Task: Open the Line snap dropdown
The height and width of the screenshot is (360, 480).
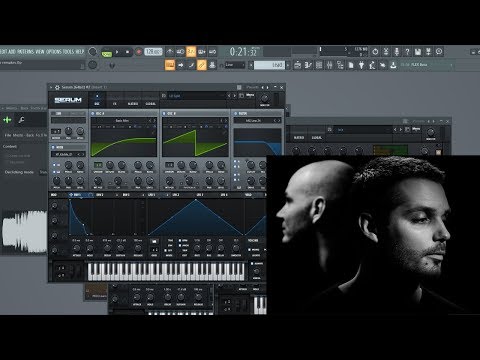Action: coord(235,65)
